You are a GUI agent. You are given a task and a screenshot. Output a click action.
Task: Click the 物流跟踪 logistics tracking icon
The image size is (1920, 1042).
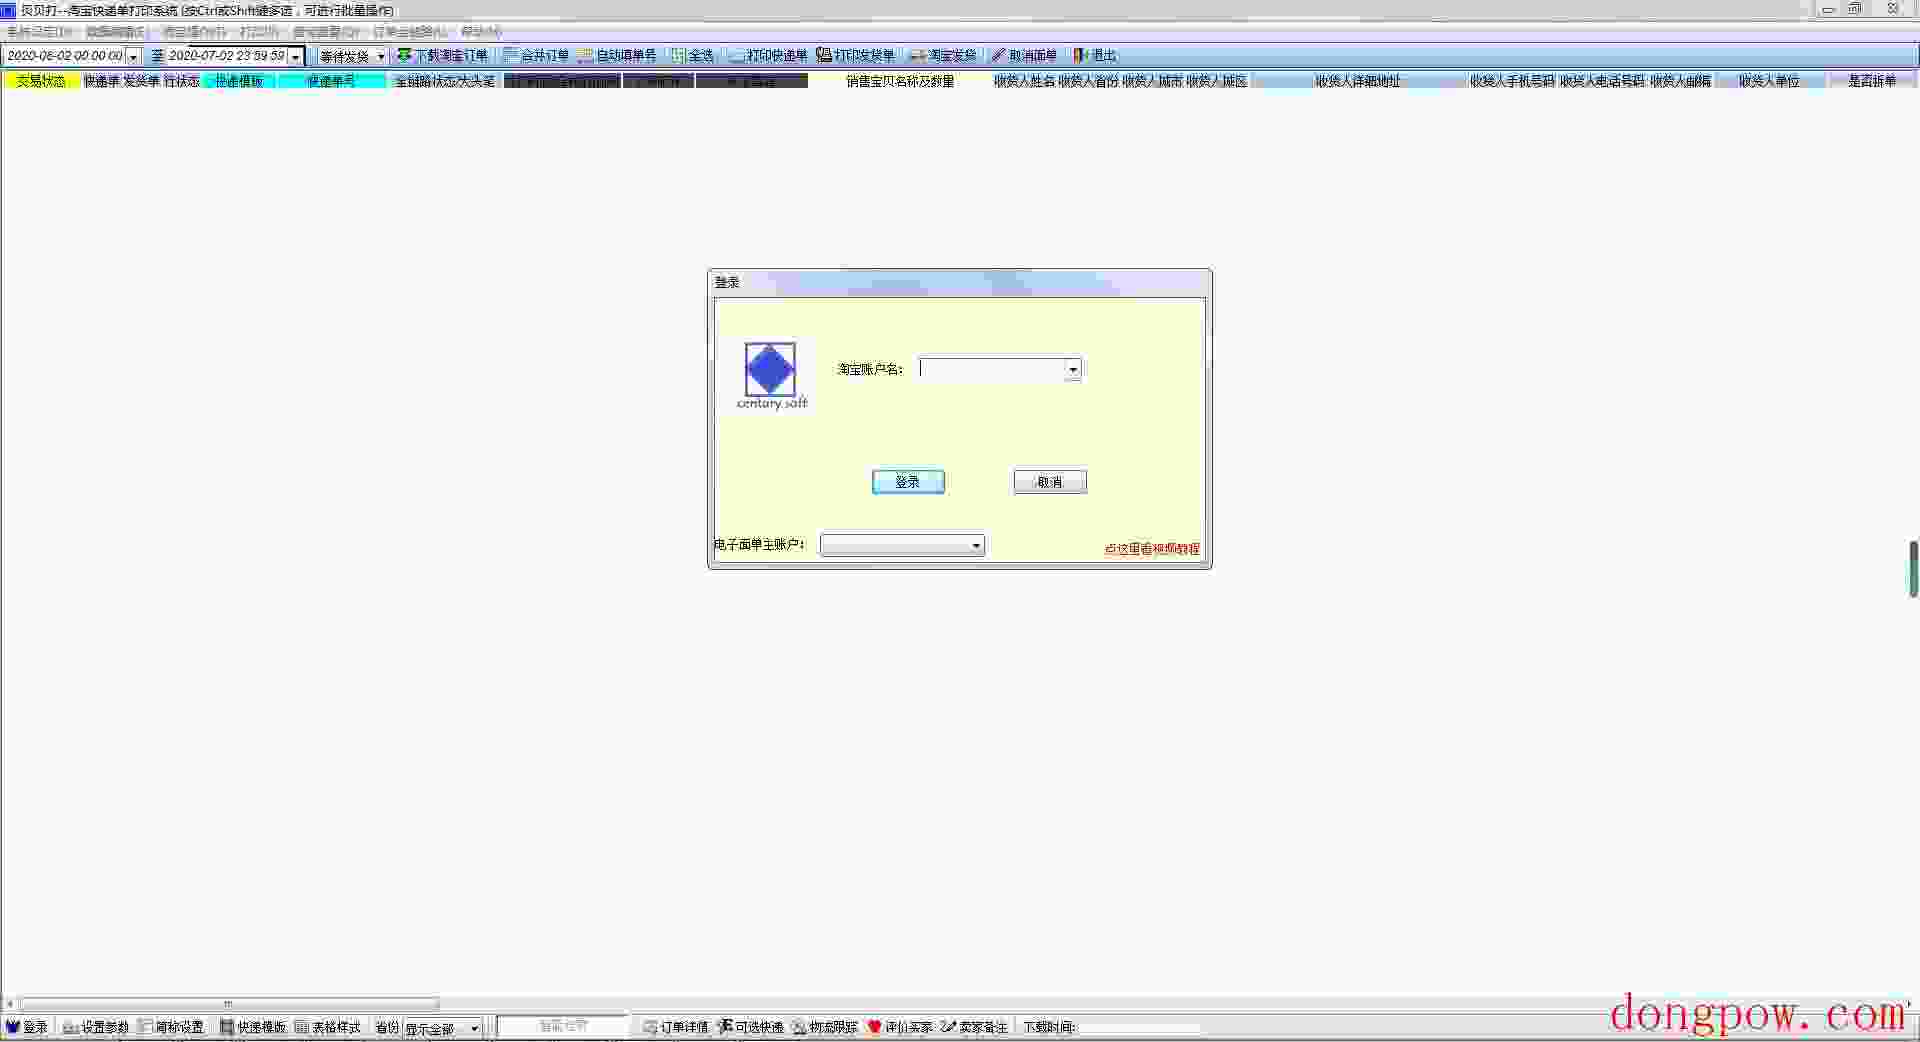point(800,1027)
